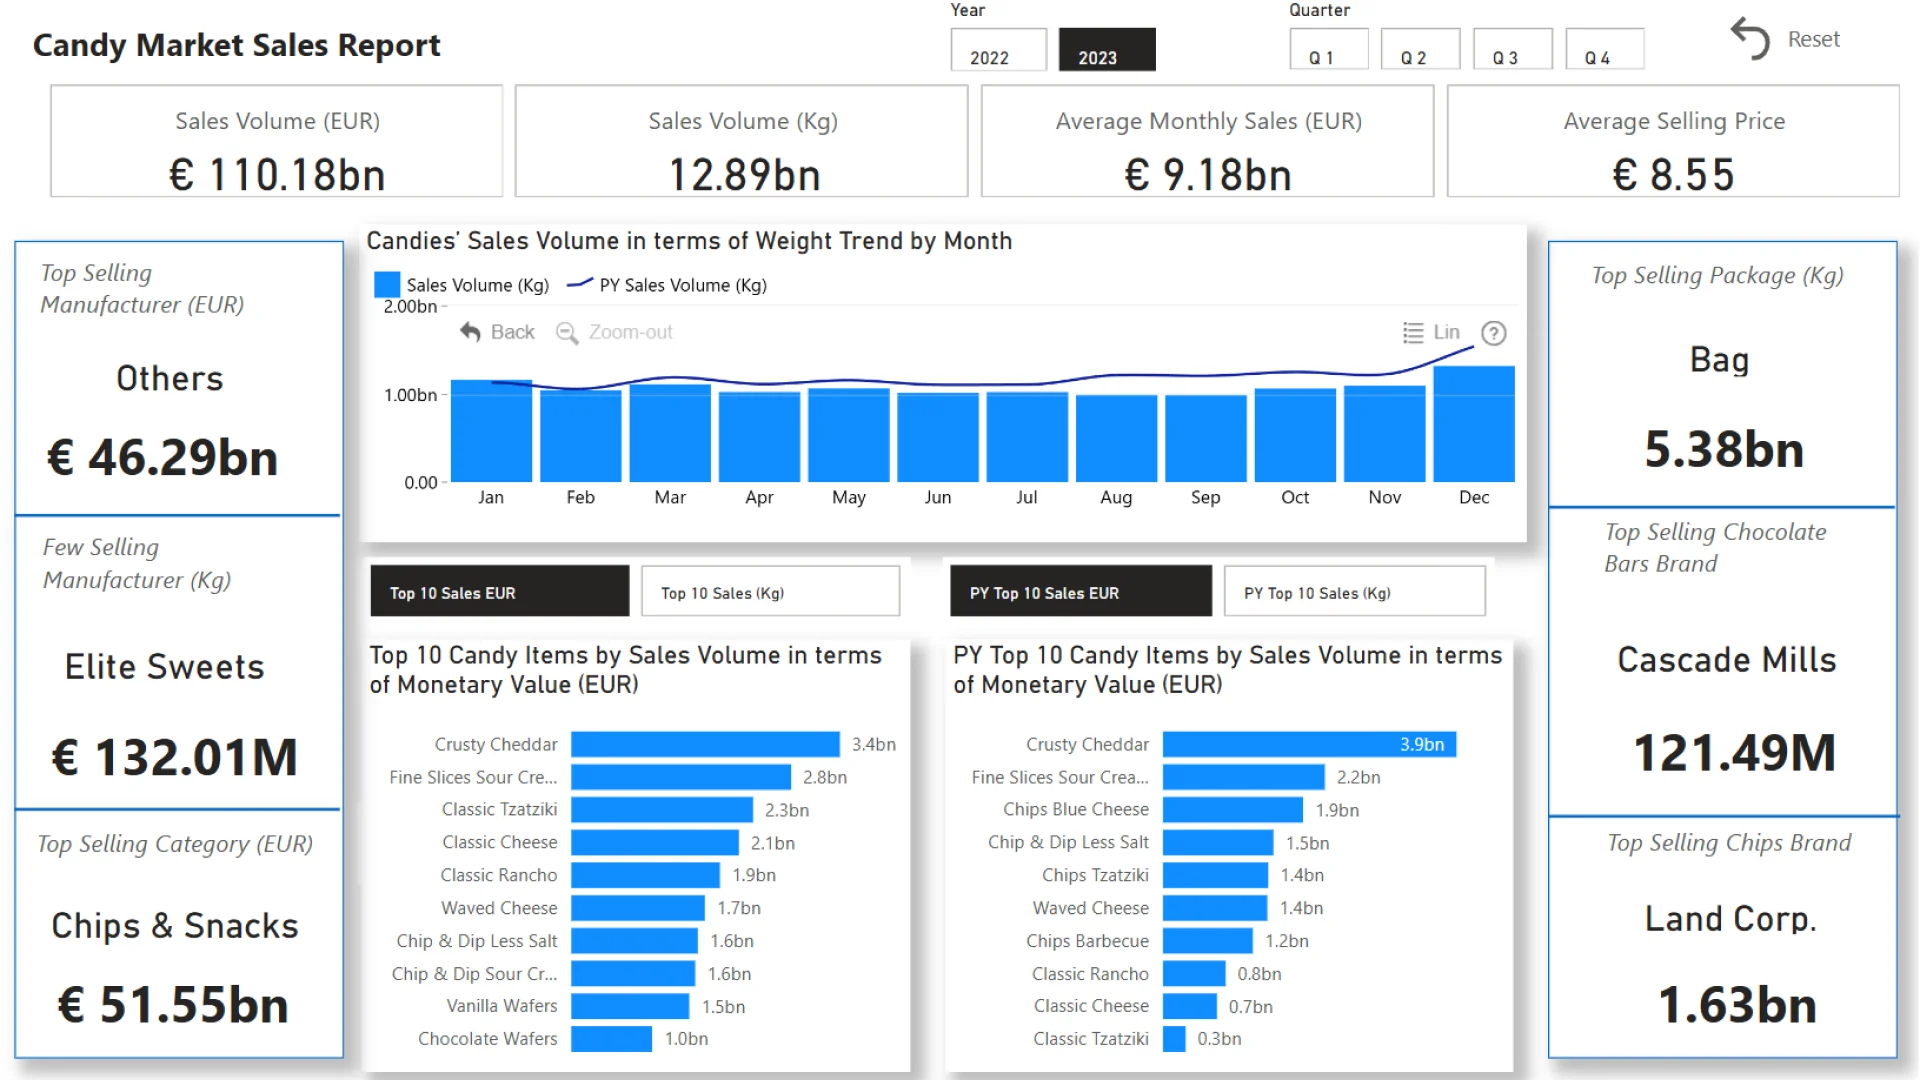
Task: Select the Jun bar in monthly chart
Action: [938, 437]
